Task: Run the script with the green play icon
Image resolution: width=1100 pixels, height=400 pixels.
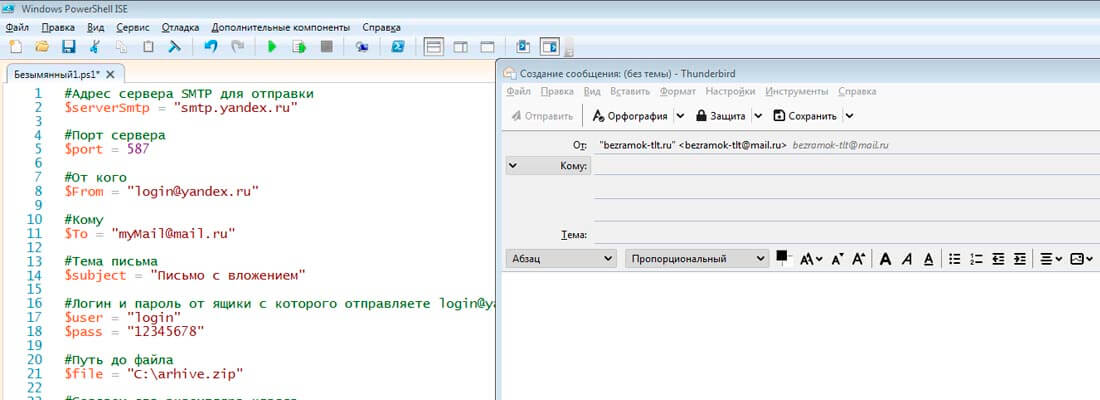Action: [x=273, y=48]
